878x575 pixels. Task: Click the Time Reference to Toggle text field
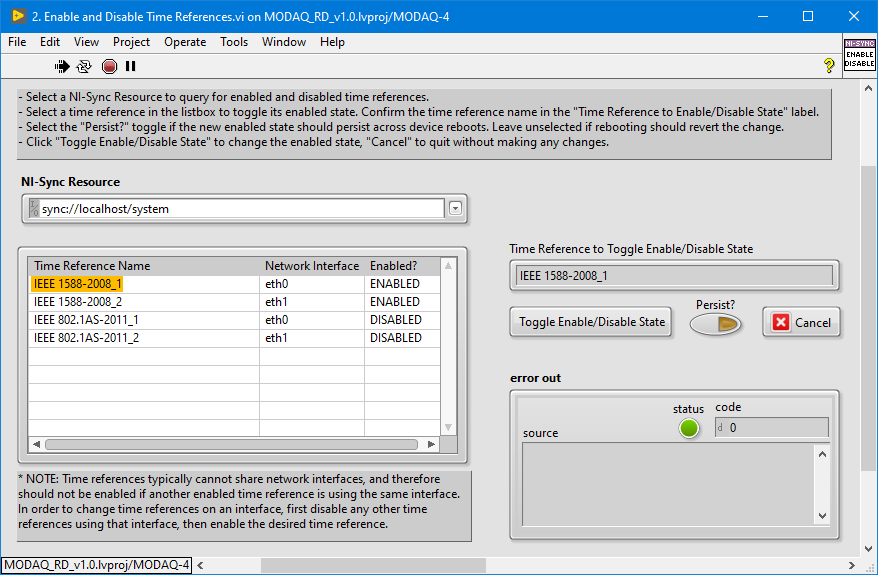(674, 275)
